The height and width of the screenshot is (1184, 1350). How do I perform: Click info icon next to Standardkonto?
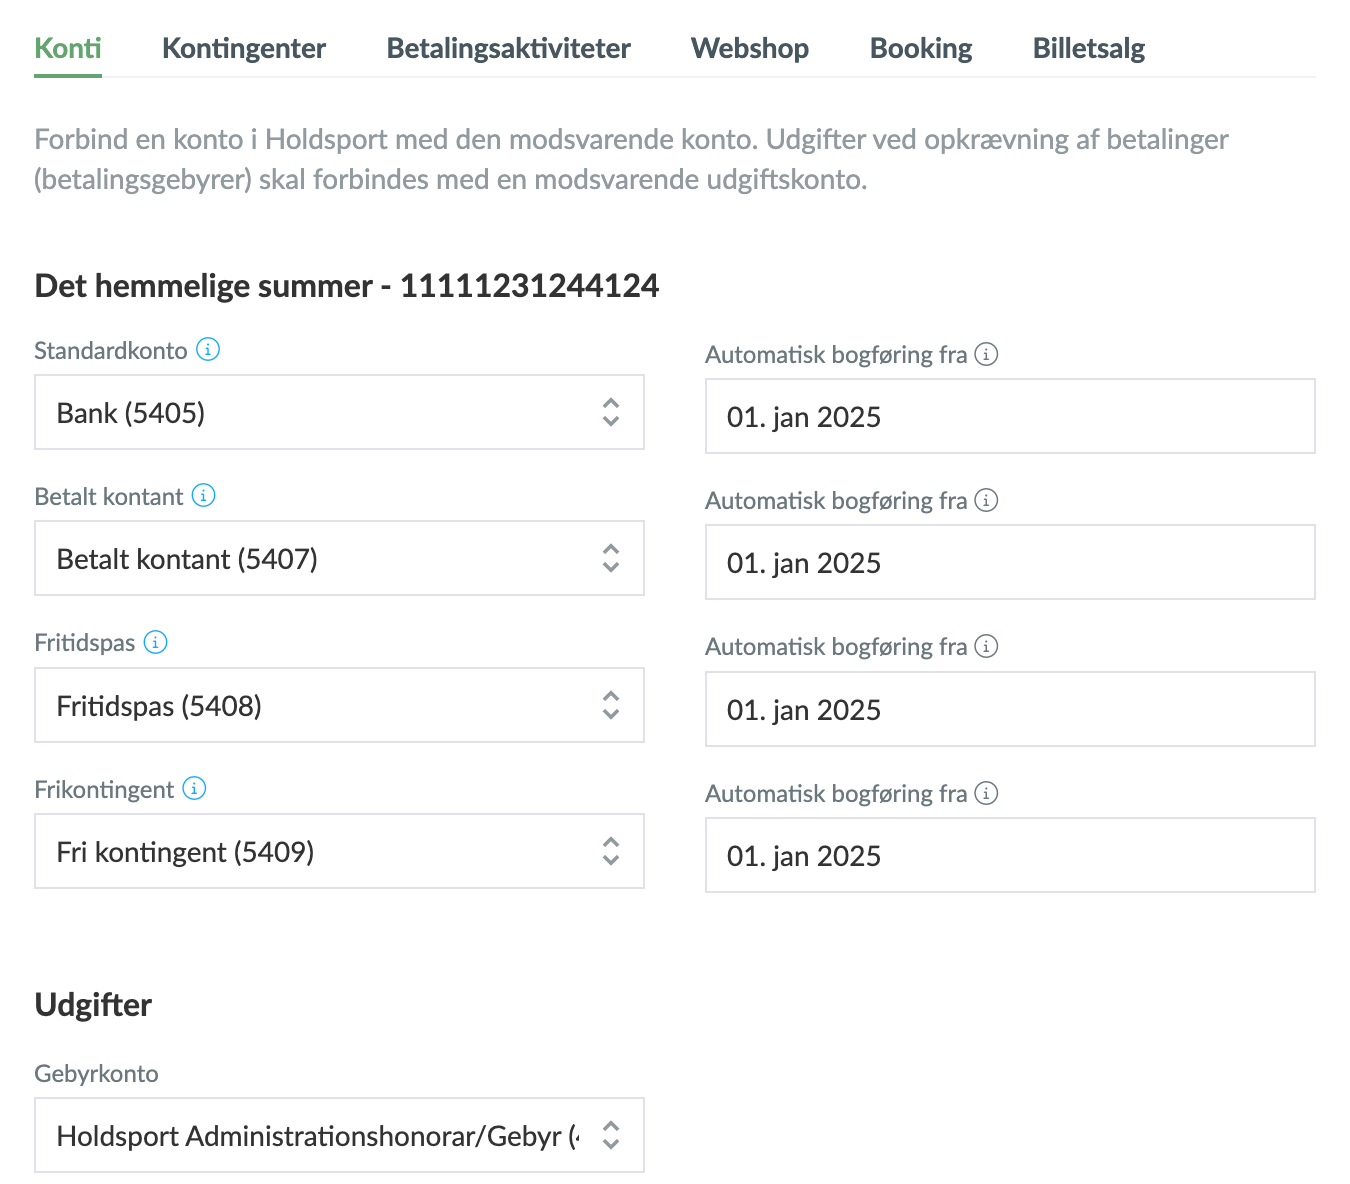coord(208,350)
